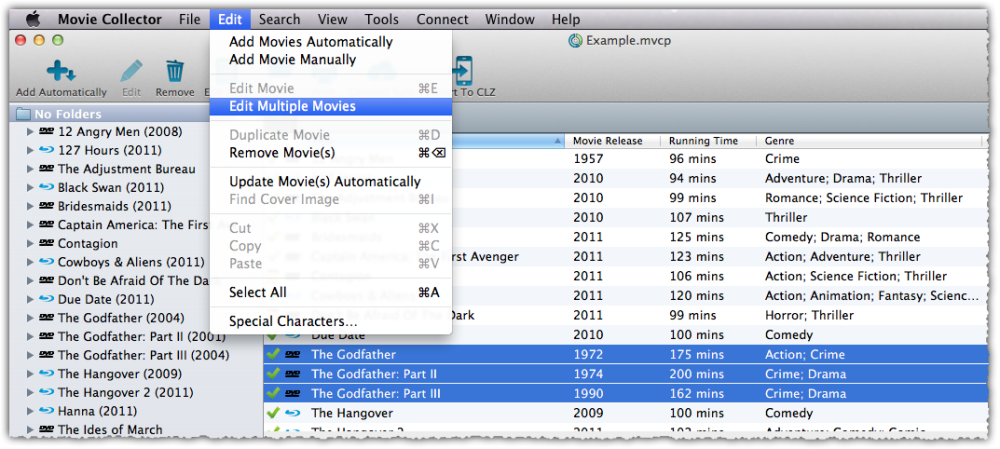Expand Black Swan (2011) tree item
Image resolution: width=1000 pixels, height=449 pixels.
[x=30, y=188]
